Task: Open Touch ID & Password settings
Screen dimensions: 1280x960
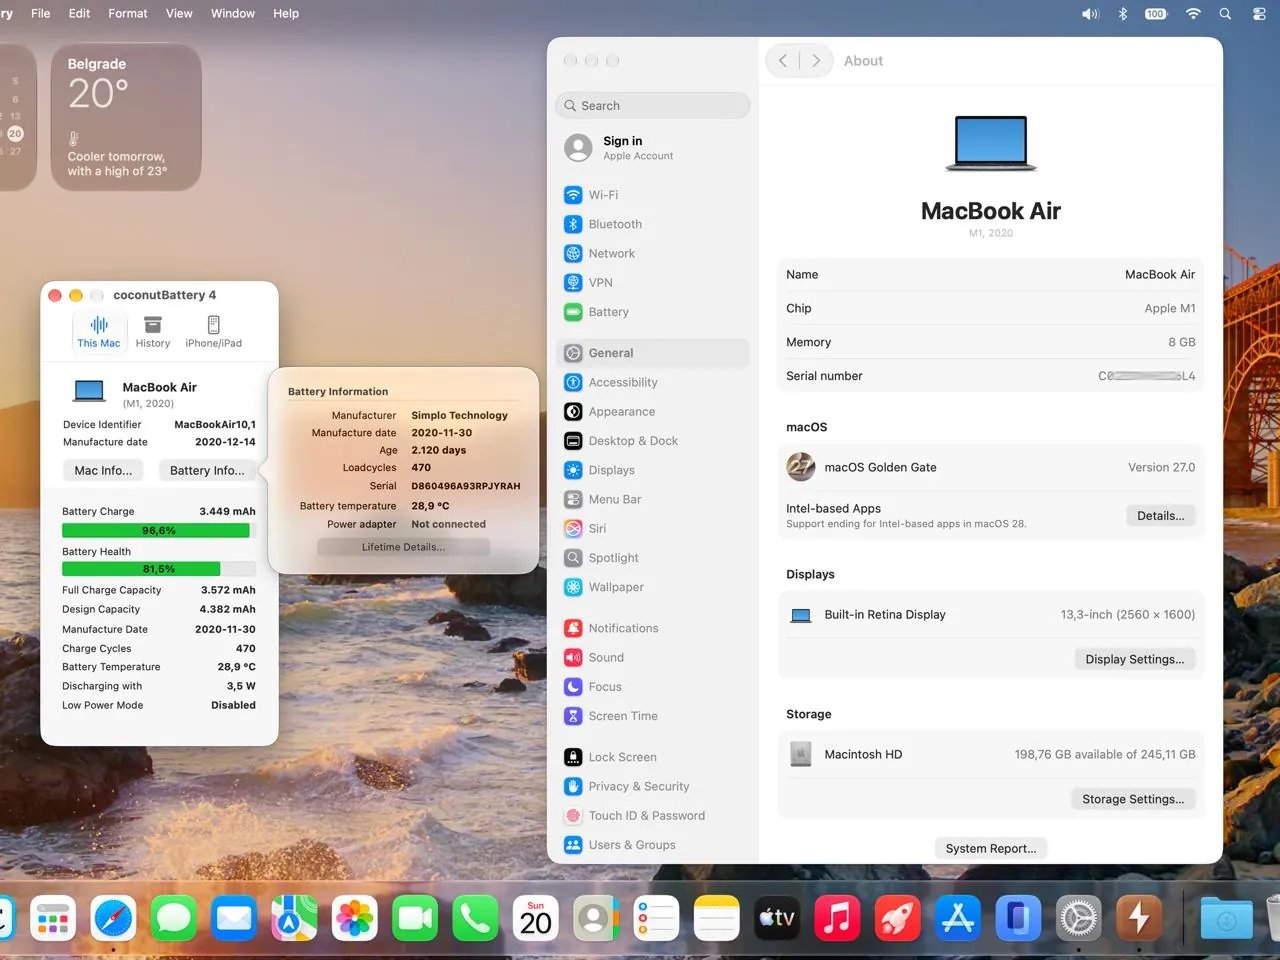Action: click(x=653, y=816)
